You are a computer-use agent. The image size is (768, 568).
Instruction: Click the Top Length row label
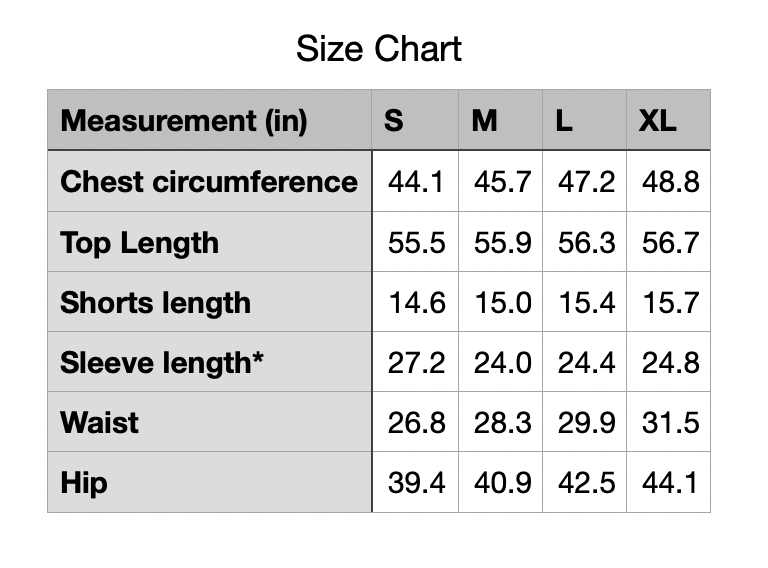click(x=210, y=242)
